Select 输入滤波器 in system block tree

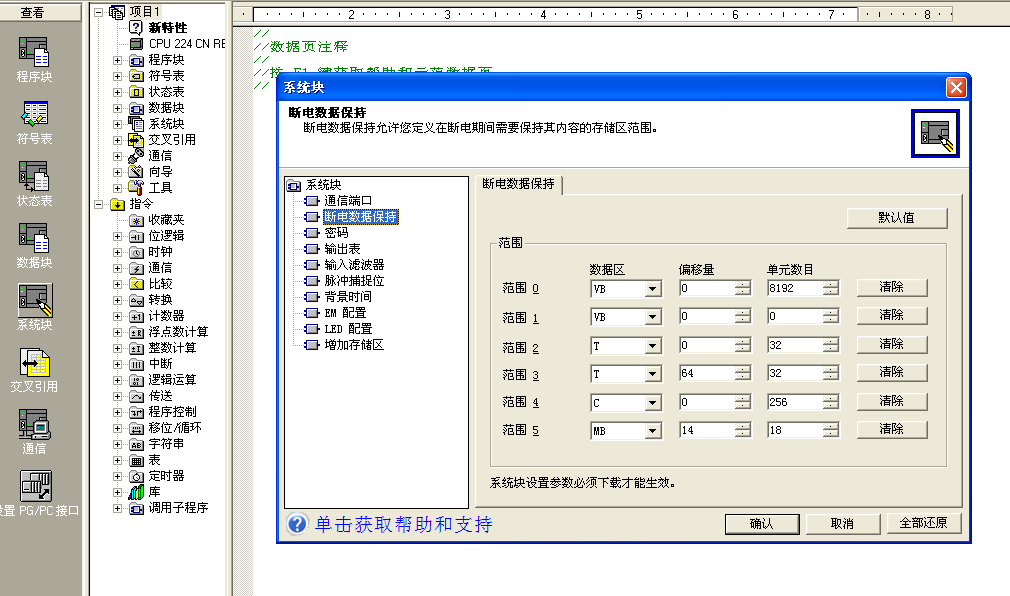tap(354, 264)
